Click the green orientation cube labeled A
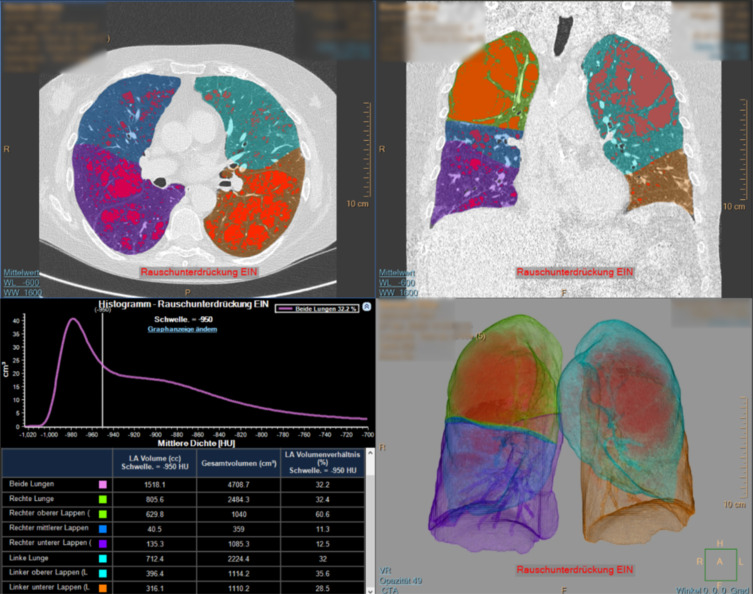This screenshot has width=753, height=594. tap(719, 563)
